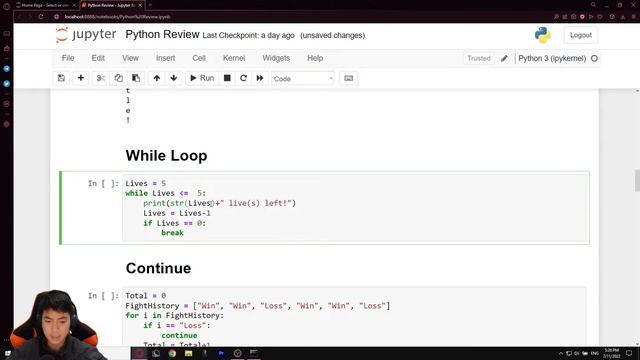The width and height of the screenshot is (640, 360).
Task: Click the taskbar clock and date
Action: (x=611, y=353)
